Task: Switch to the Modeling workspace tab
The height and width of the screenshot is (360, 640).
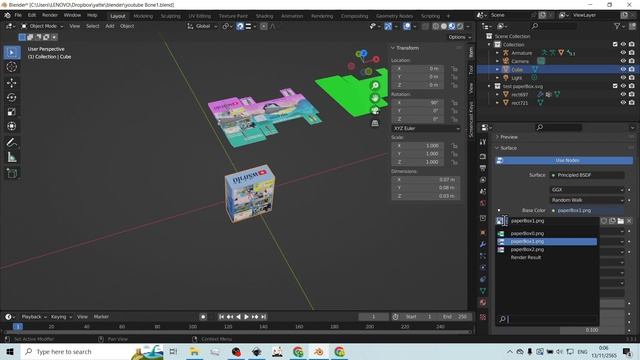Action: tap(143, 16)
